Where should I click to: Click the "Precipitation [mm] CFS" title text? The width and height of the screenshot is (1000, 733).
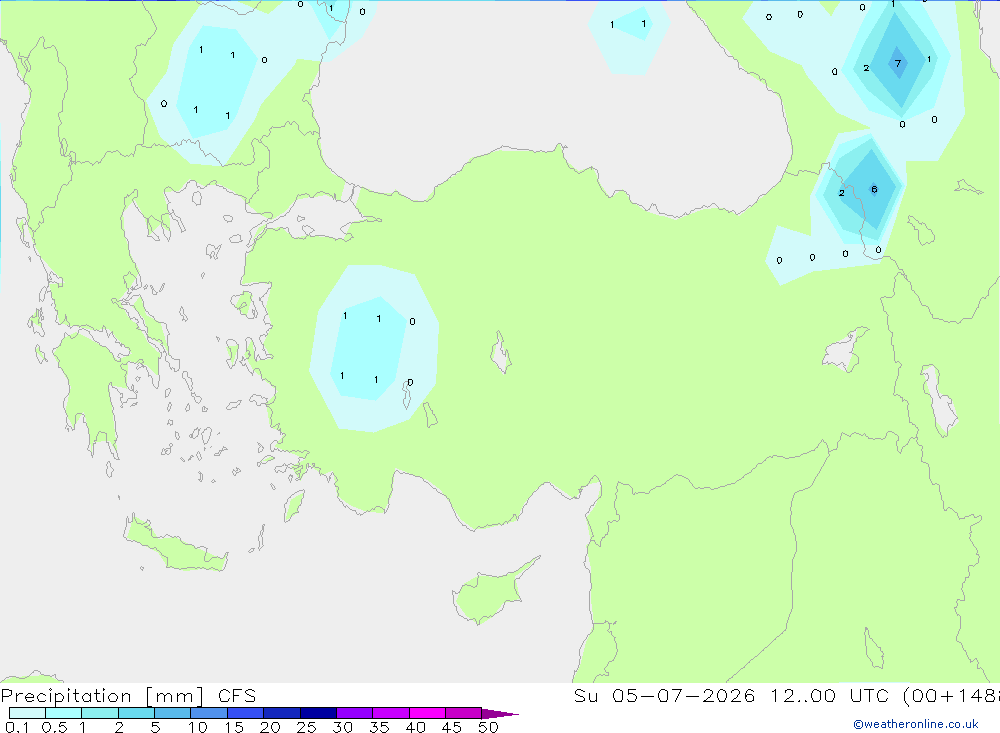click(x=128, y=696)
